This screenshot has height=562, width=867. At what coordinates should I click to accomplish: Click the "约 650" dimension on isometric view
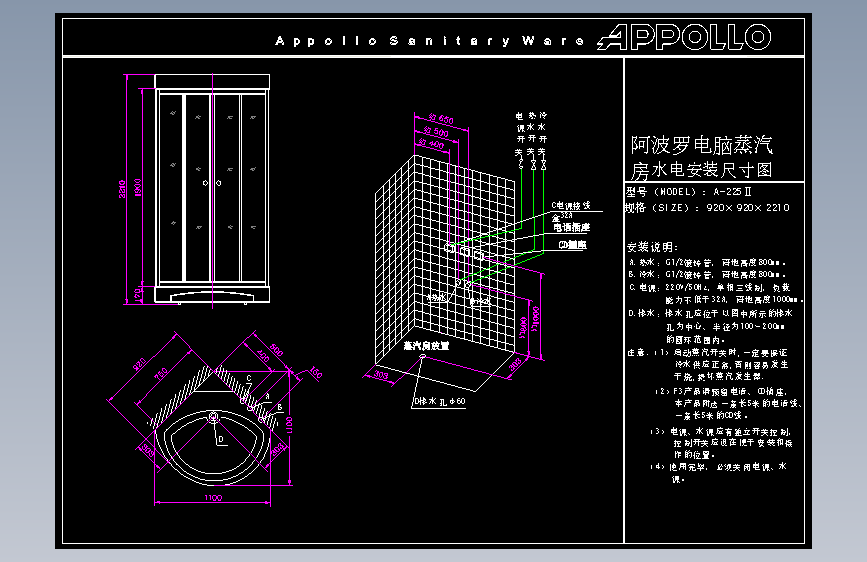coord(441,119)
